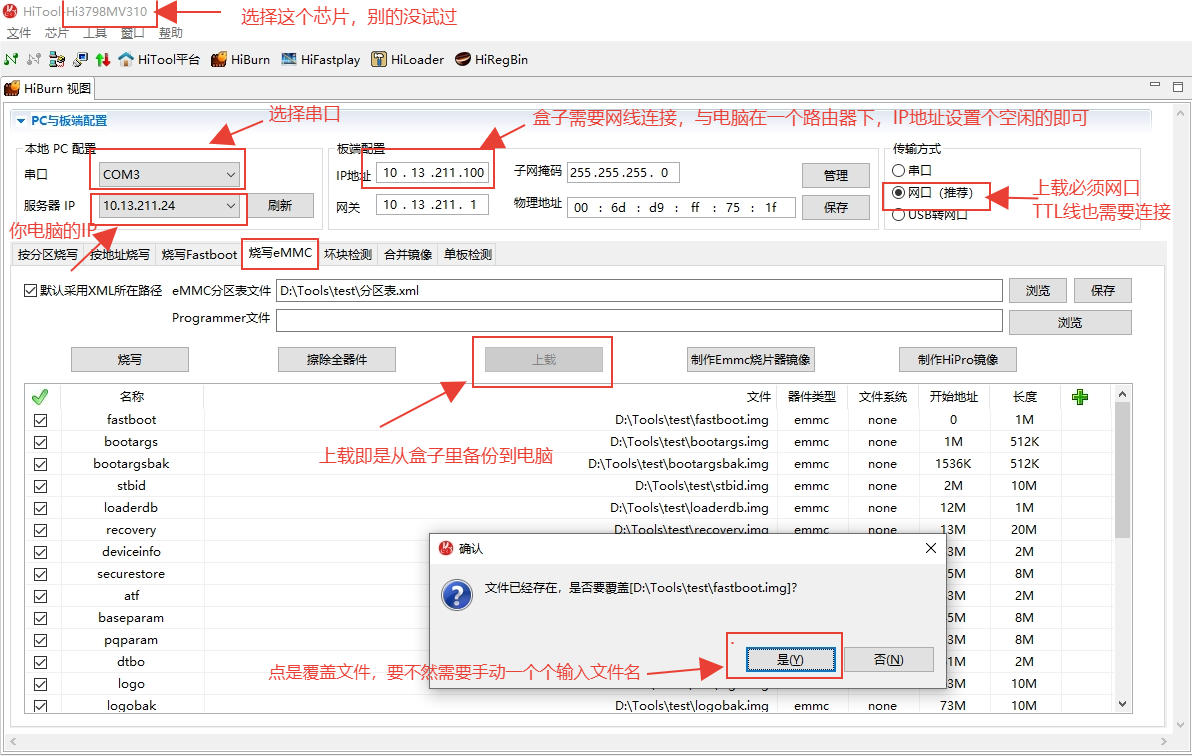Click 保存 below the 管理 button
Image resolution: width=1192 pixels, height=756 pixels.
836,207
